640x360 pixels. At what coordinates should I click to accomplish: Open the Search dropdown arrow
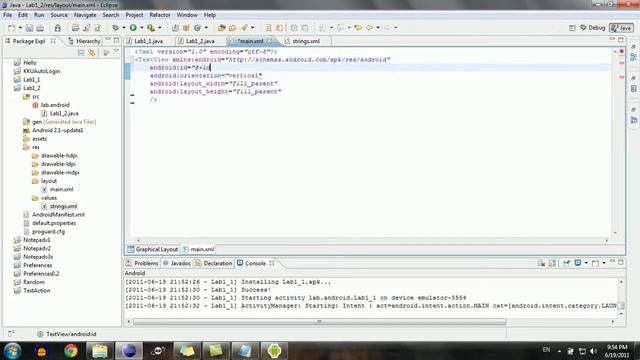pos(253,28)
